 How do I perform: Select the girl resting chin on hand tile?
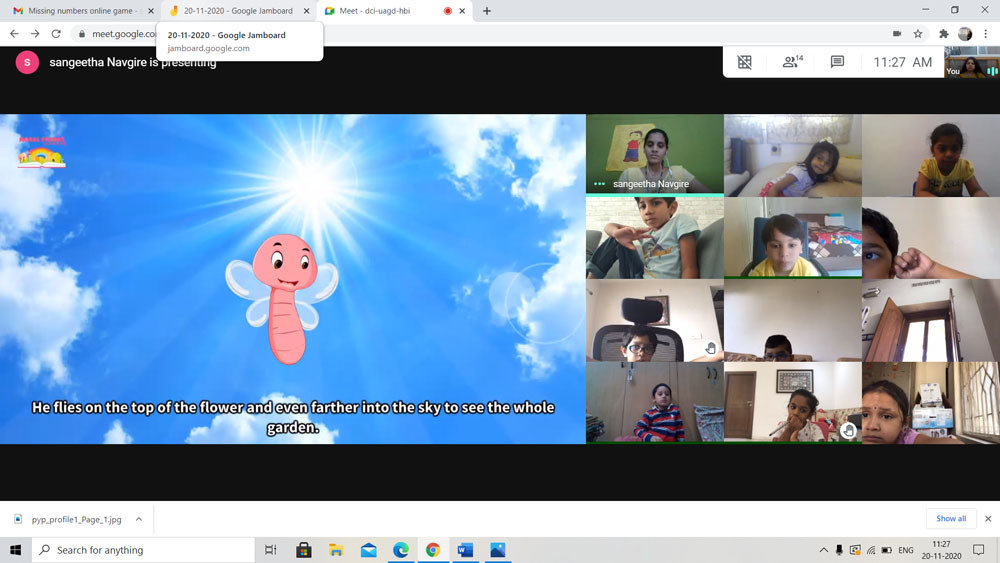[793, 403]
